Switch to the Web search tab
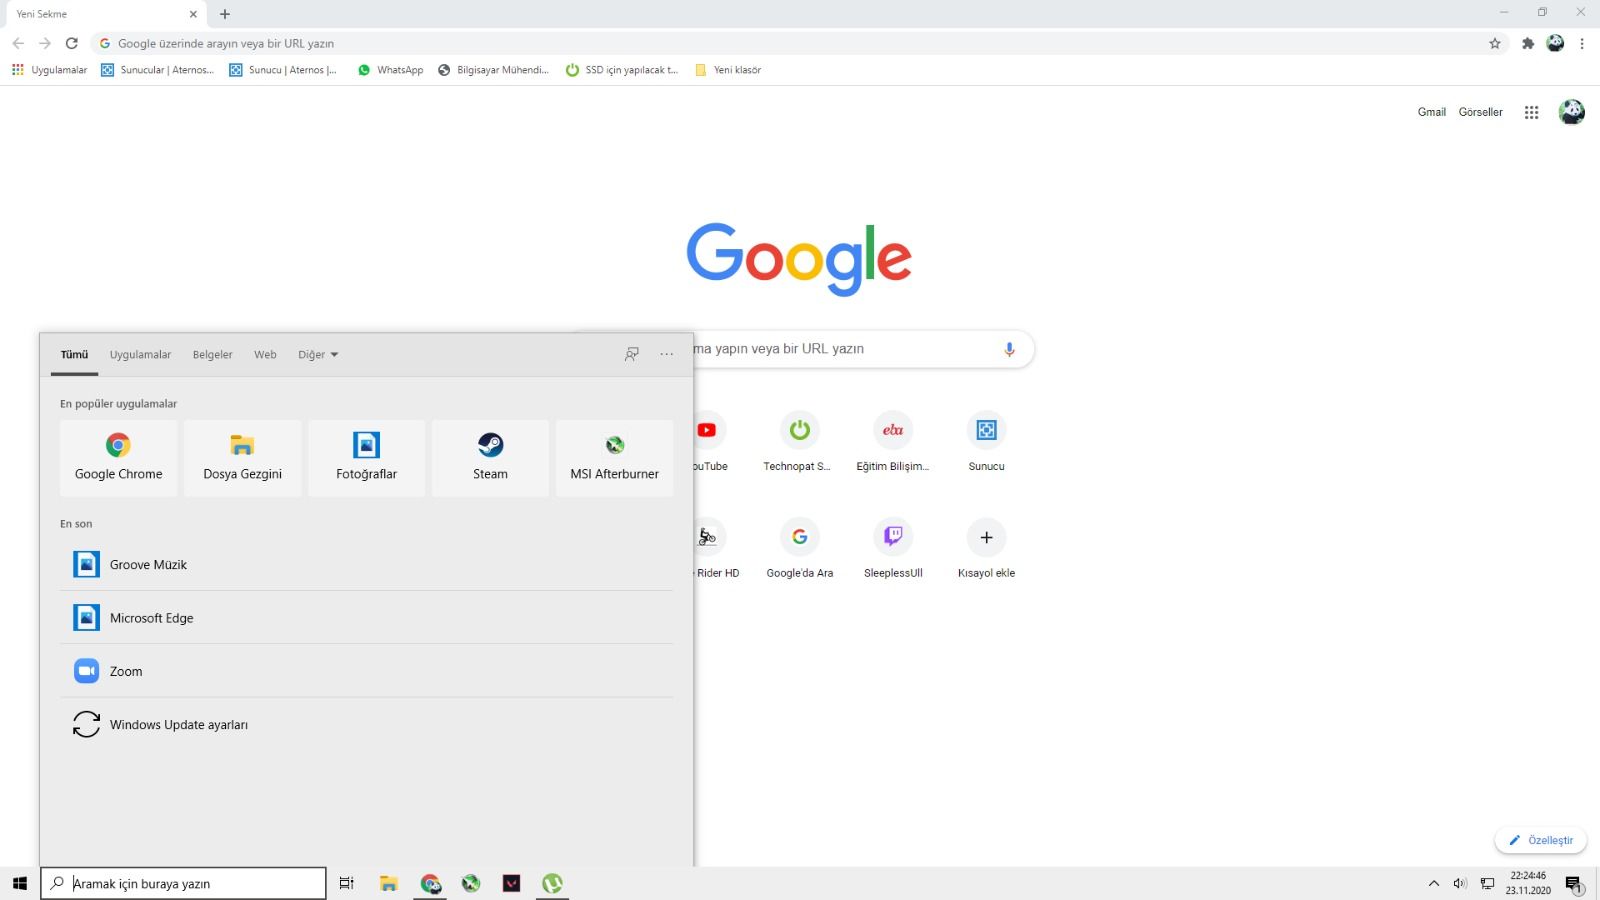 265,354
